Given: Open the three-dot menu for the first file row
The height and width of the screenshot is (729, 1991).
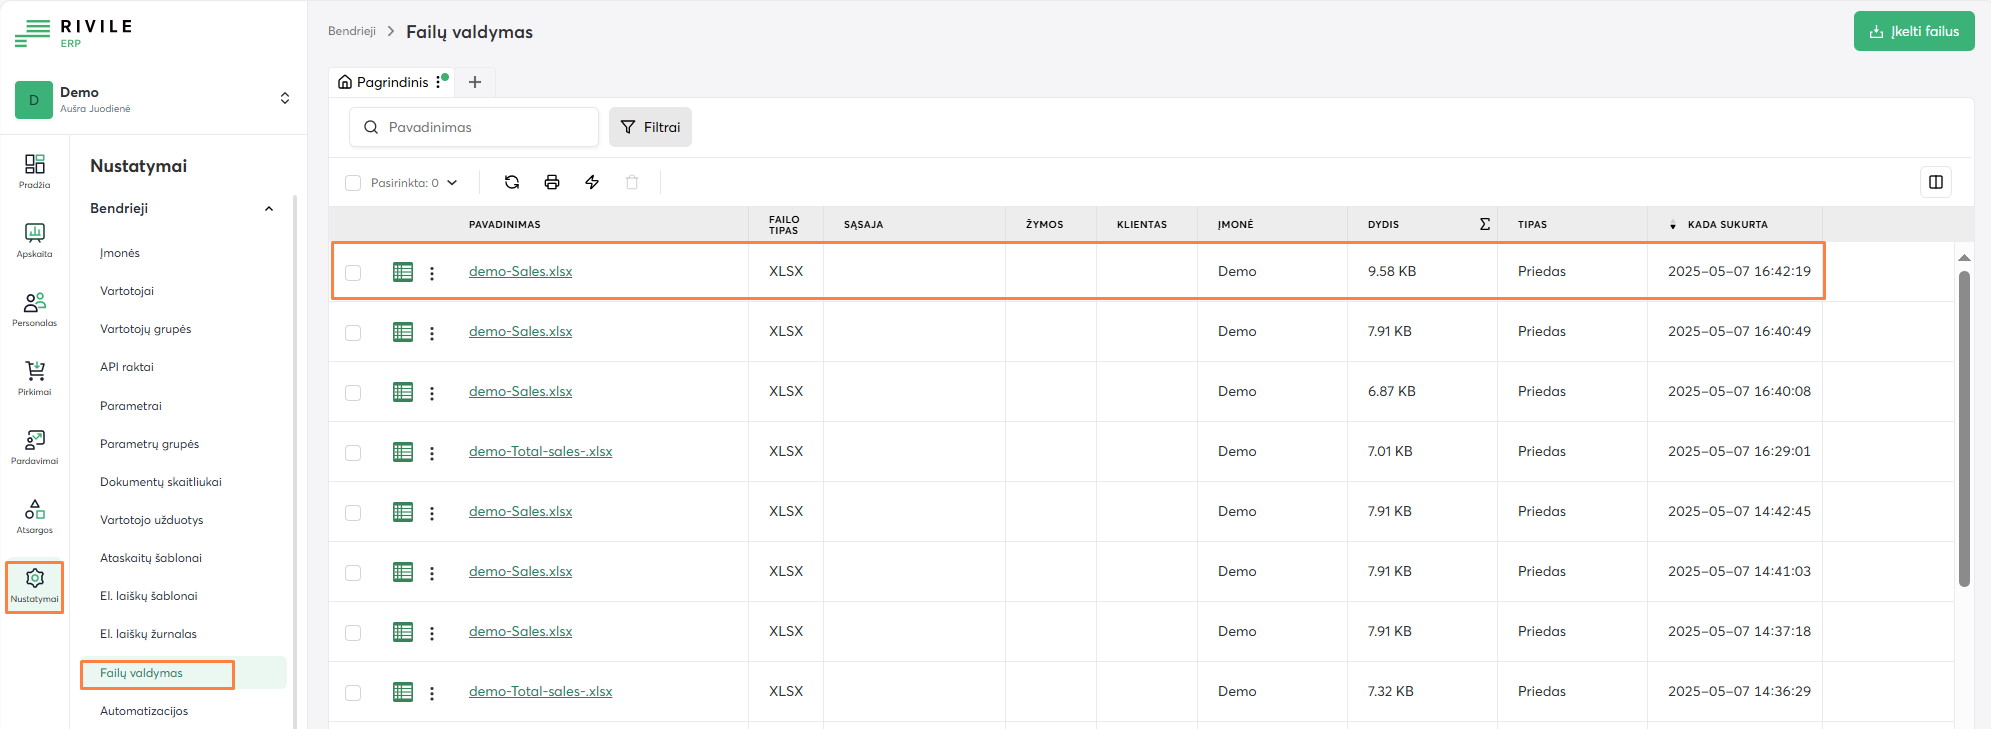Looking at the screenshot, I should point(432,273).
